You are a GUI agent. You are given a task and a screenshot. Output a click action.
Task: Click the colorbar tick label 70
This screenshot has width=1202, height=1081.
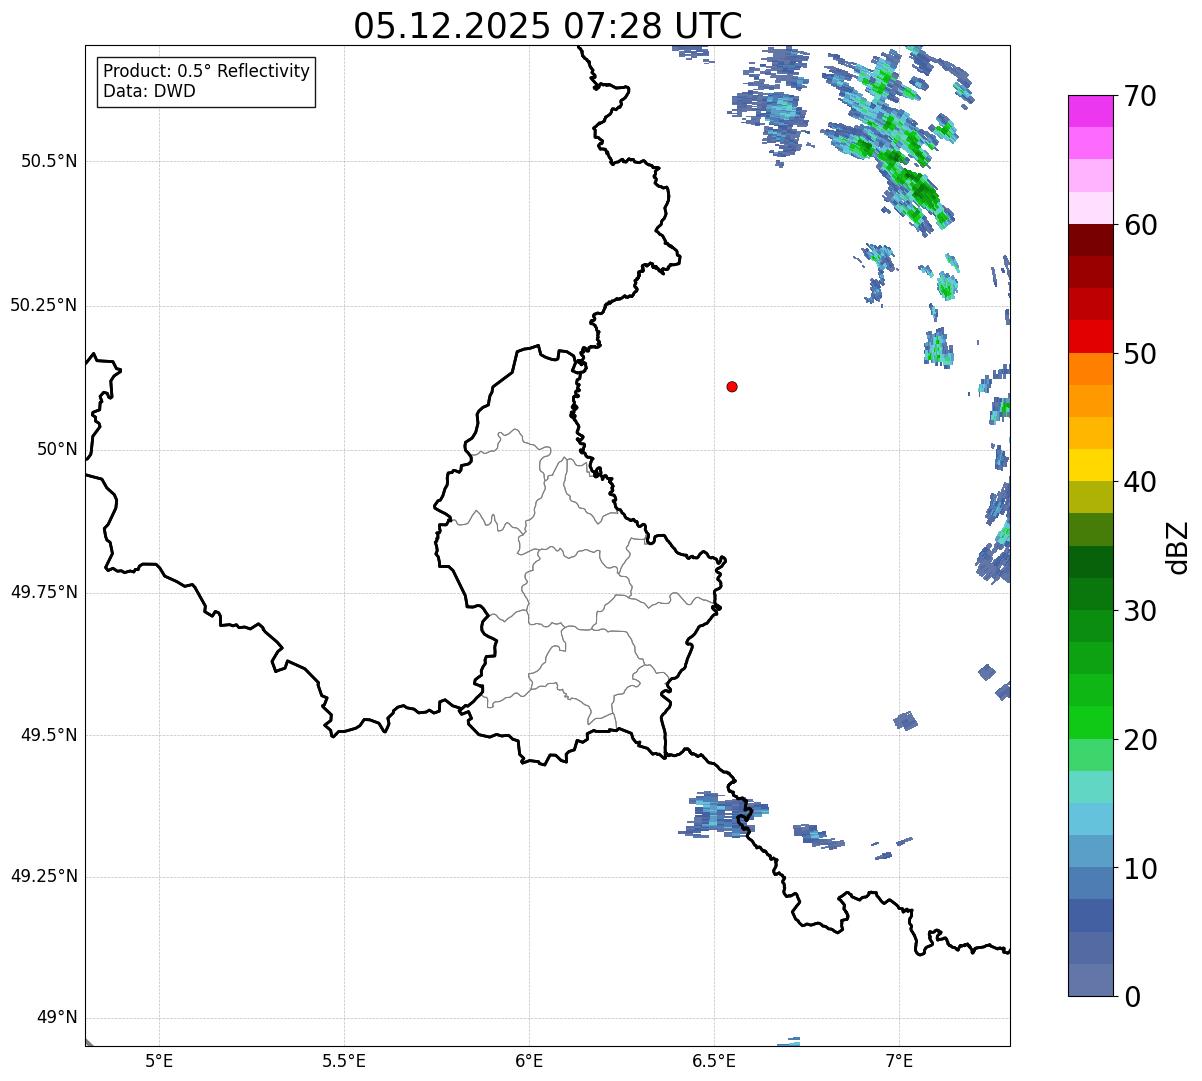pos(1140,96)
